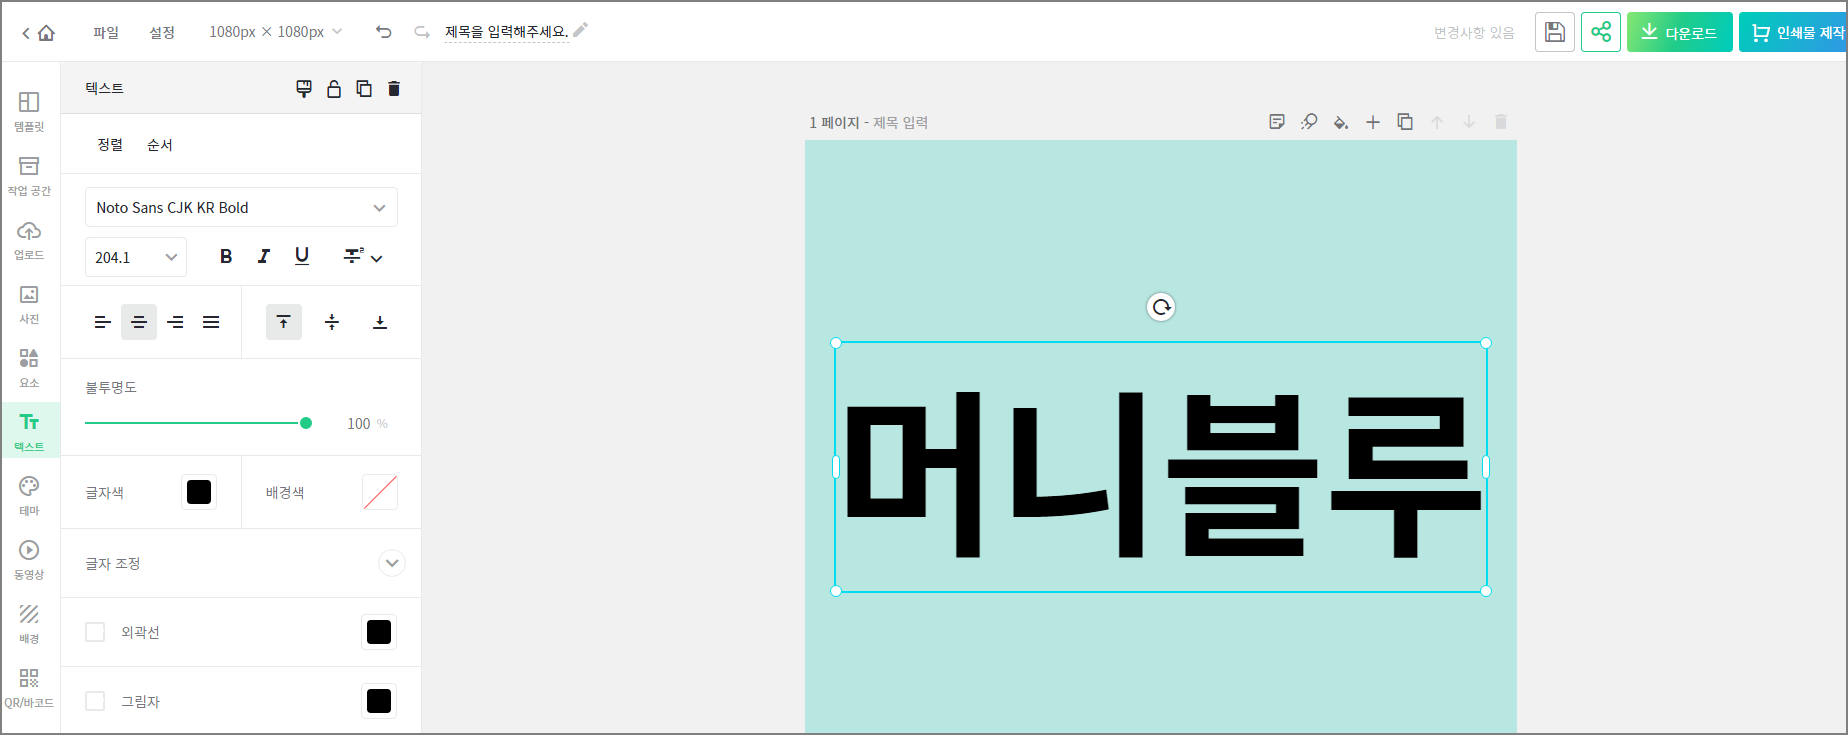Click the title field 제목을 입력해주세요
The height and width of the screenshot is (735, 1848).
(506, 32)
